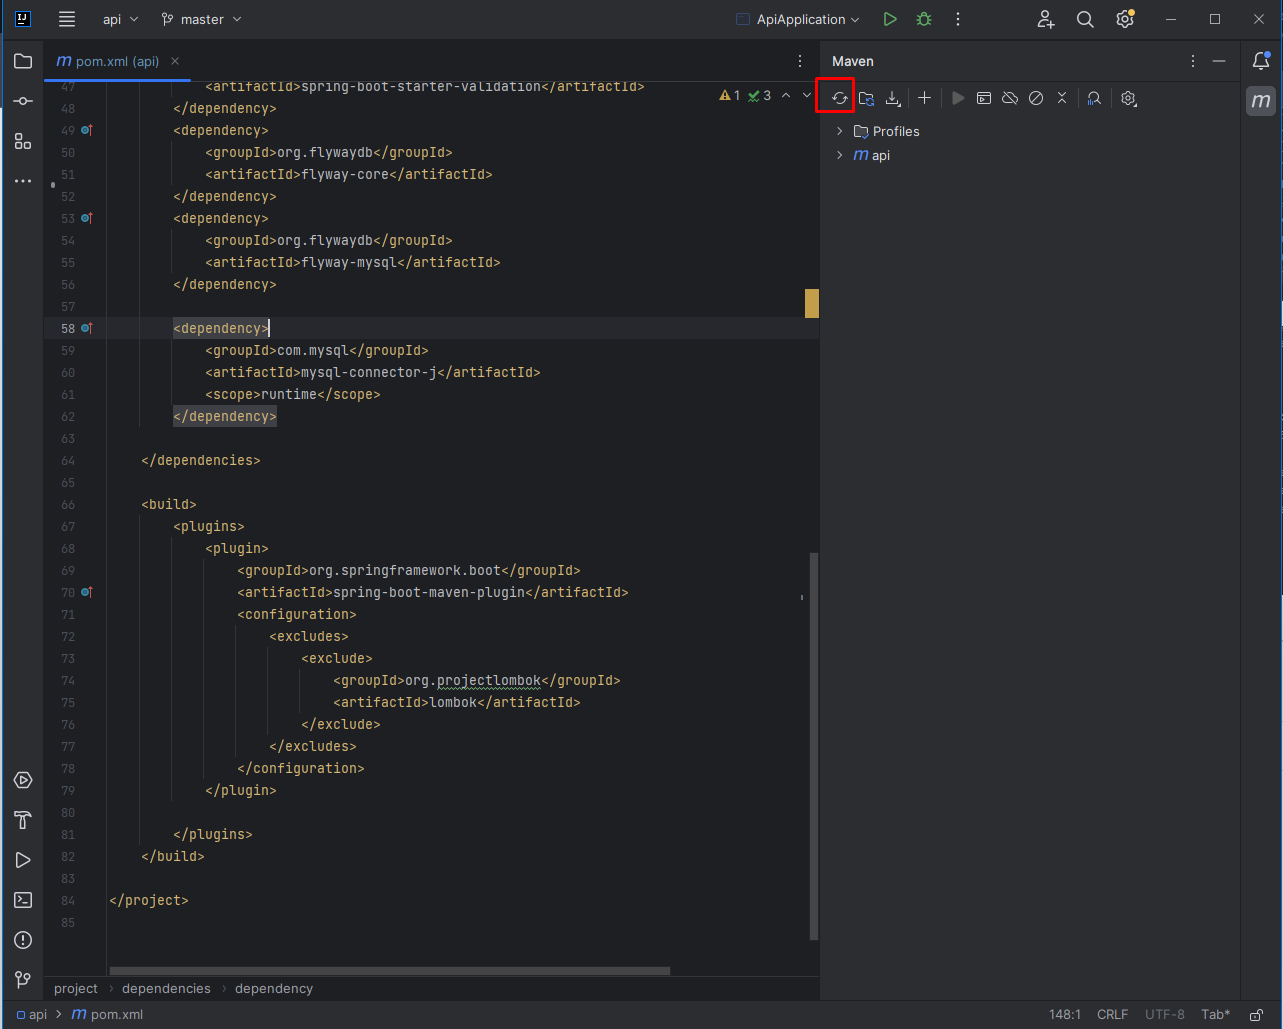Generate sources and update folders icon
This screenshot has height=1029, width=1283.
click(x=867, y=98)
